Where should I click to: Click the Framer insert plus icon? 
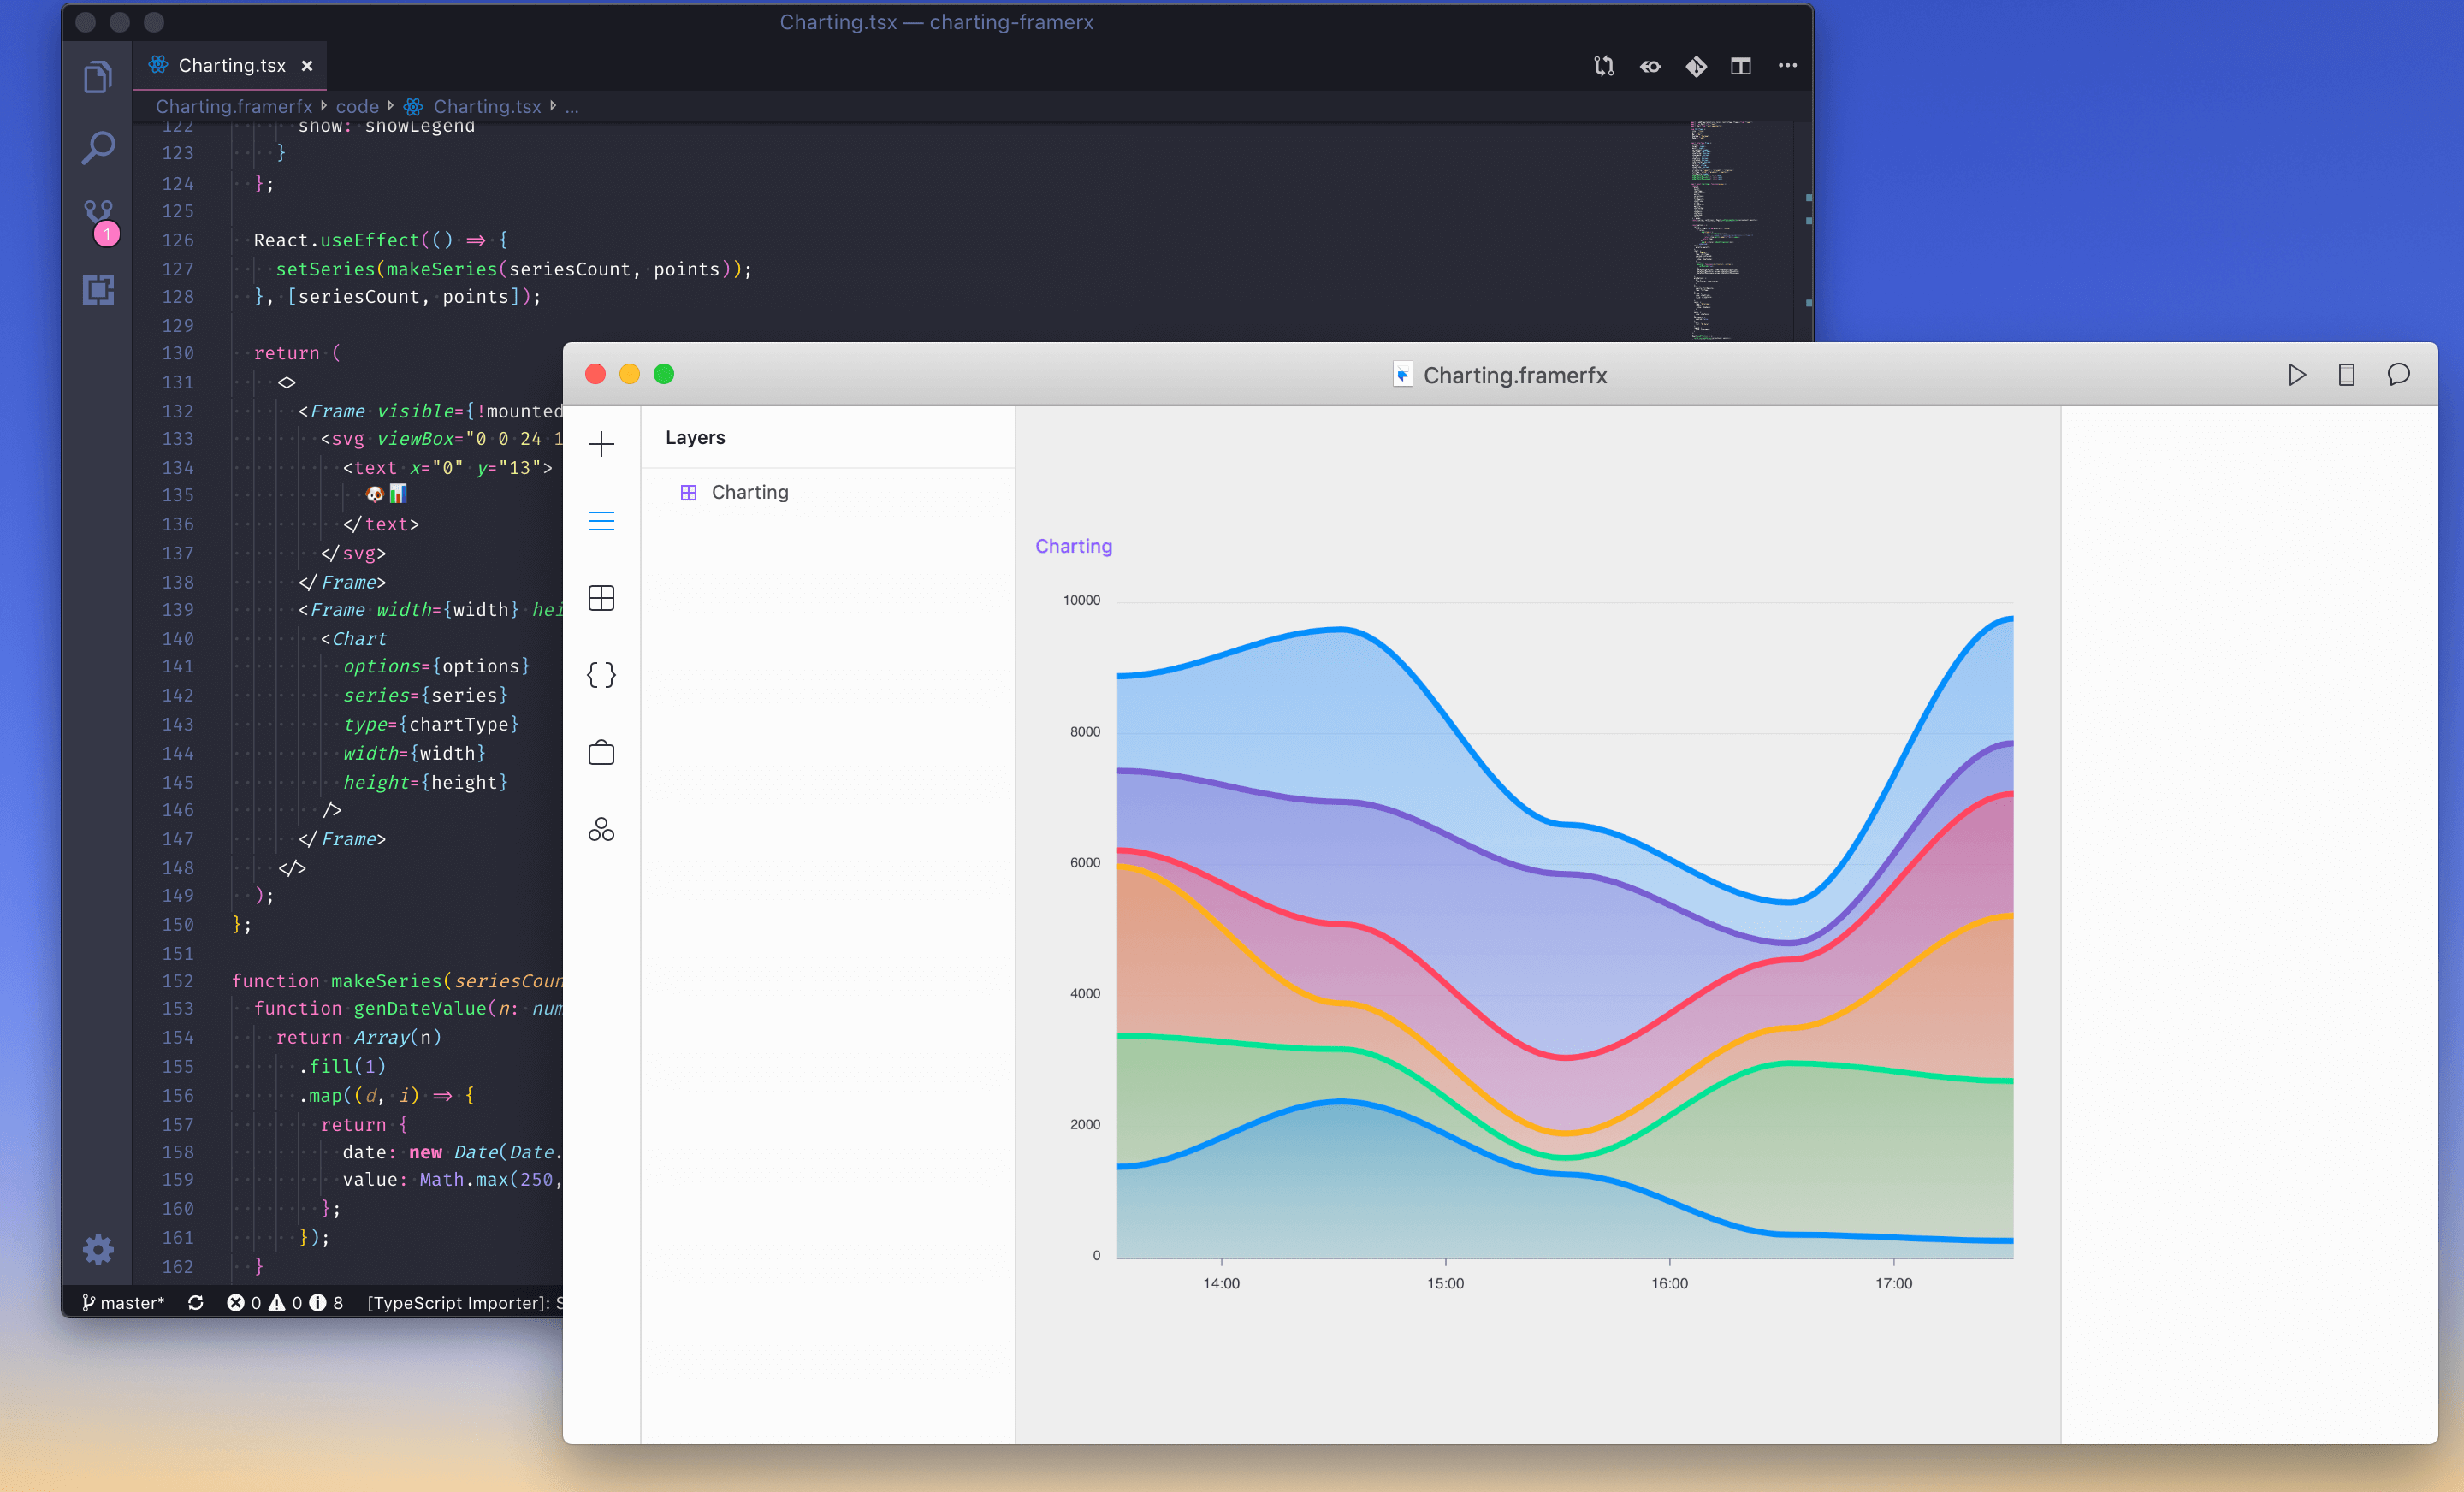click(601, 444)
